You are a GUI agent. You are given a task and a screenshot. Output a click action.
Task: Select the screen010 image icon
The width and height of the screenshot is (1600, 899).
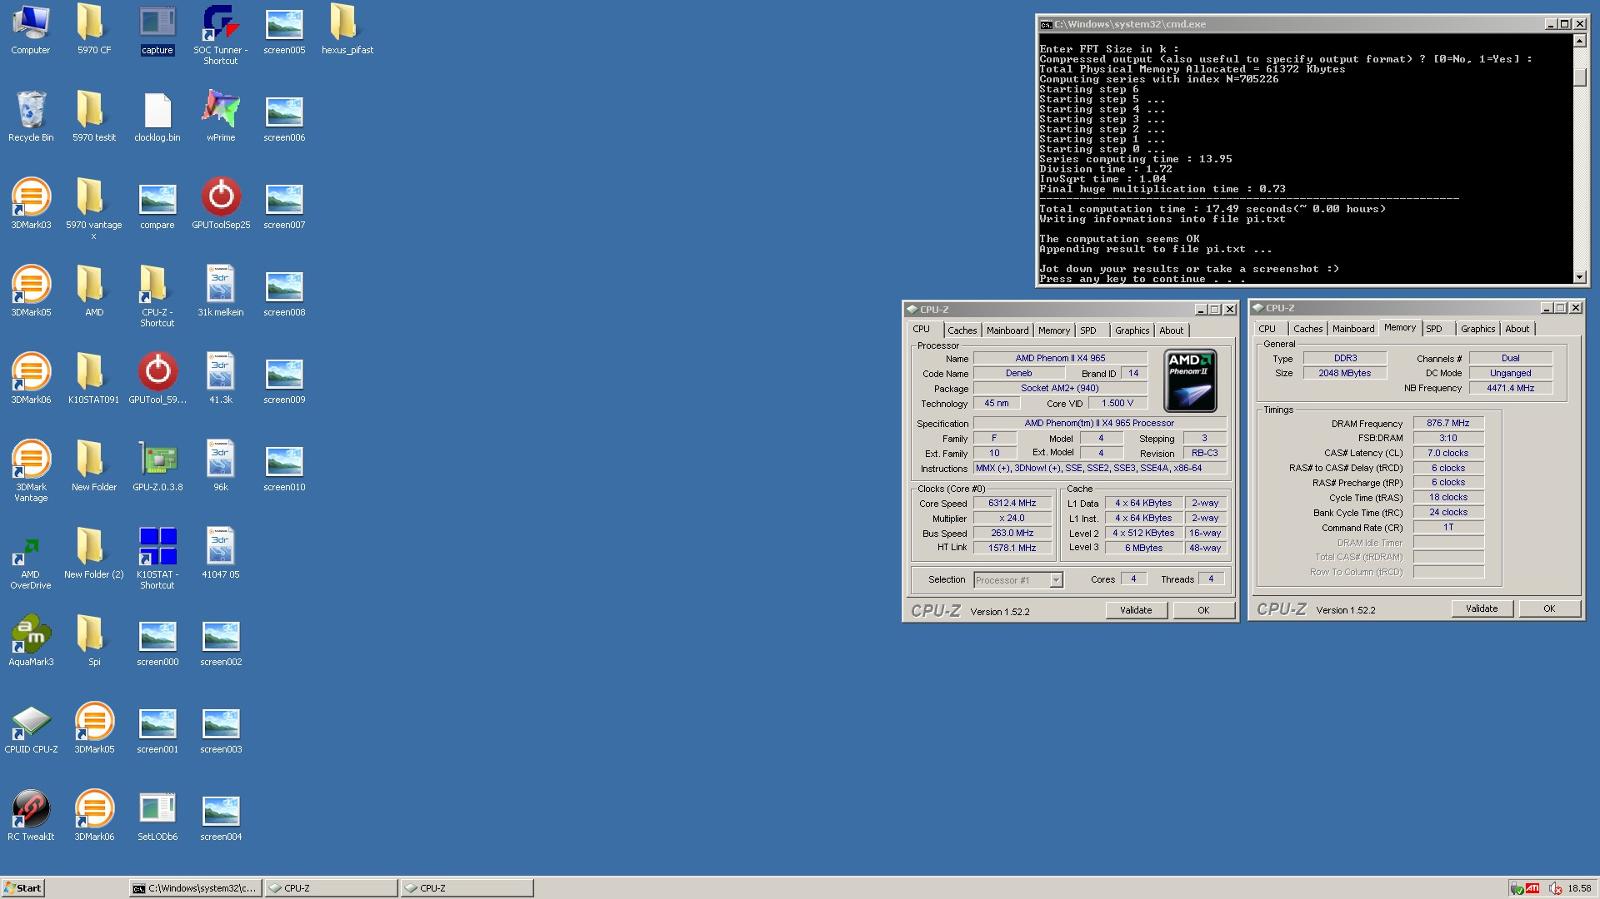[x=284, y=466]
